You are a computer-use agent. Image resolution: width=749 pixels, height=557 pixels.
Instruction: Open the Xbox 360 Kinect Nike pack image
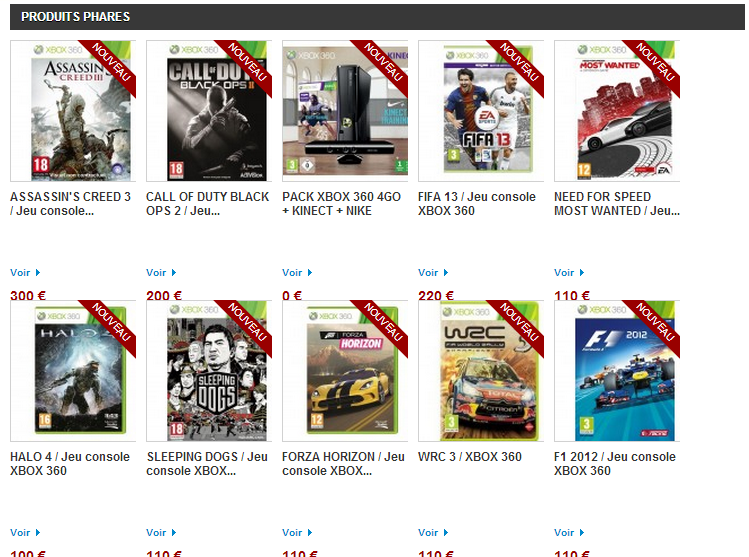[345, 111]
